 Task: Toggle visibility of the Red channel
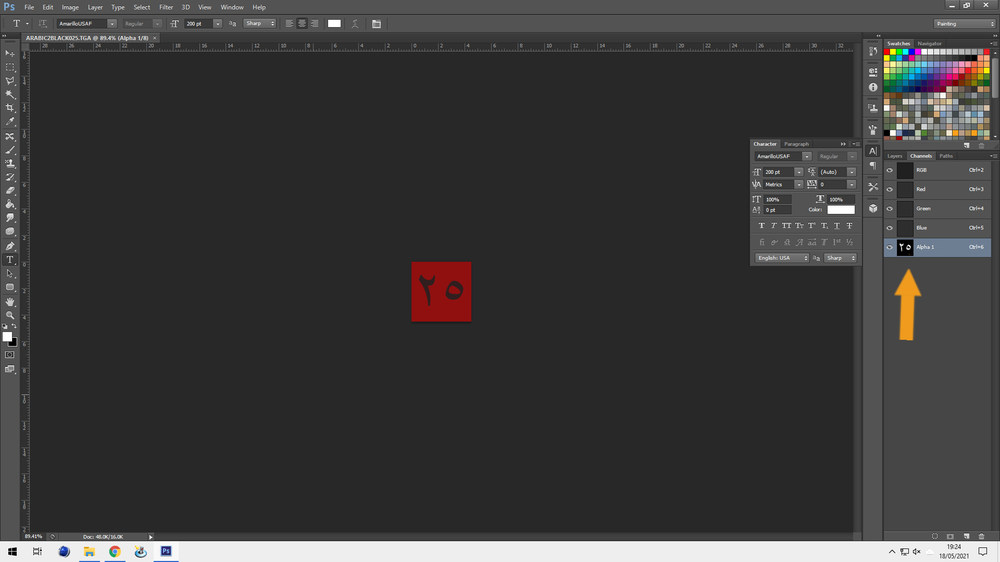[x=889, y=189]
